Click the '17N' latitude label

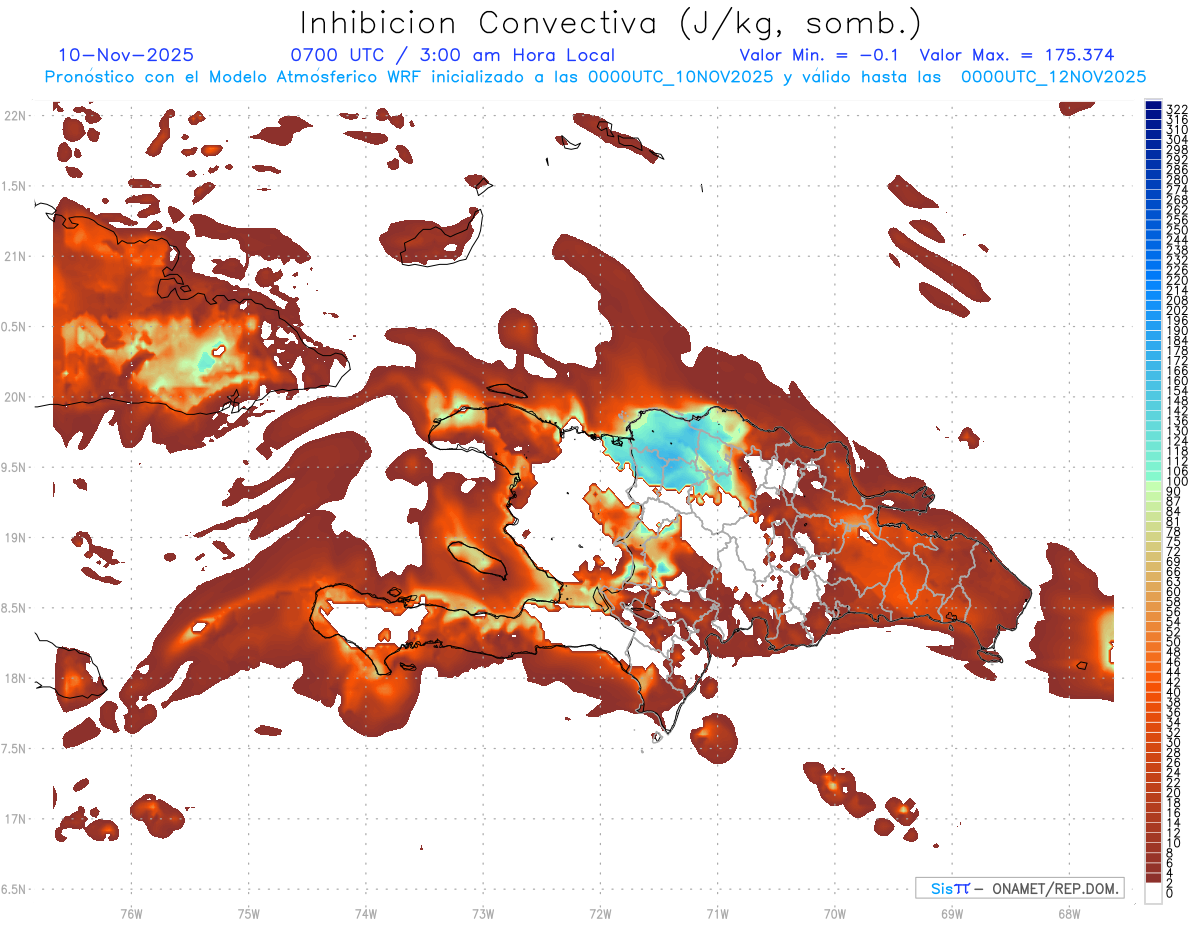(x=14, y=819)
